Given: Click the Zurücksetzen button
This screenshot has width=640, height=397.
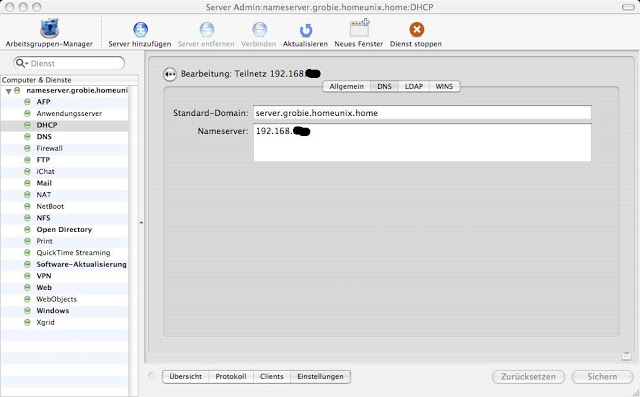Looking at the screenshot, I should (528, 377).
